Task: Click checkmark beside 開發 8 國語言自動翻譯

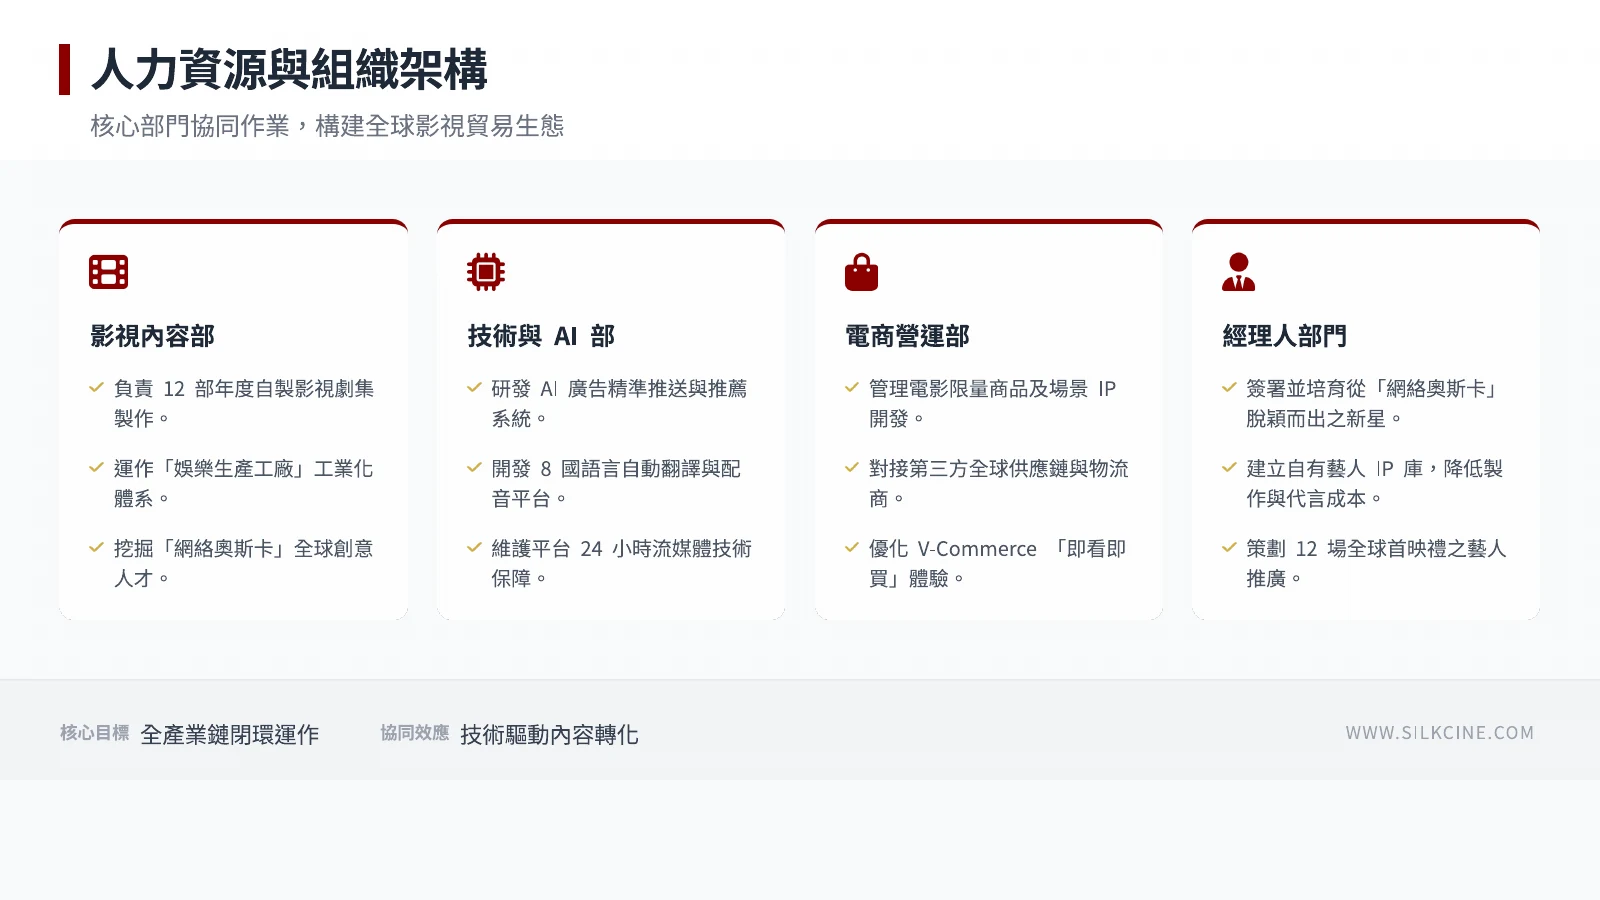Action: [x=475, y=467]
